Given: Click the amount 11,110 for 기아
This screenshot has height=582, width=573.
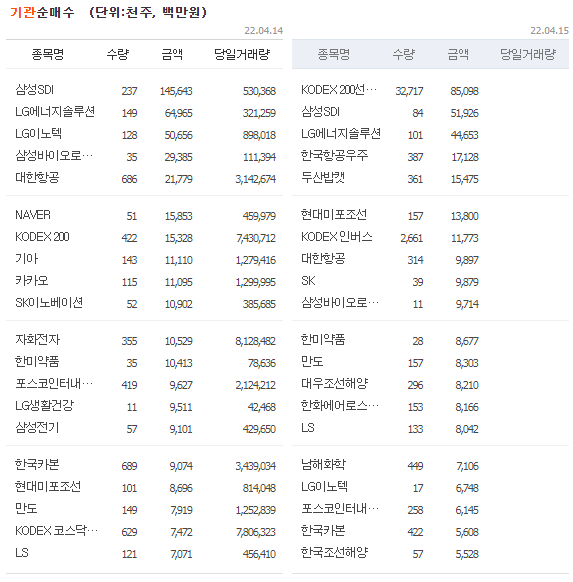Looking at the screenshot, I should (x=179, y=260).
